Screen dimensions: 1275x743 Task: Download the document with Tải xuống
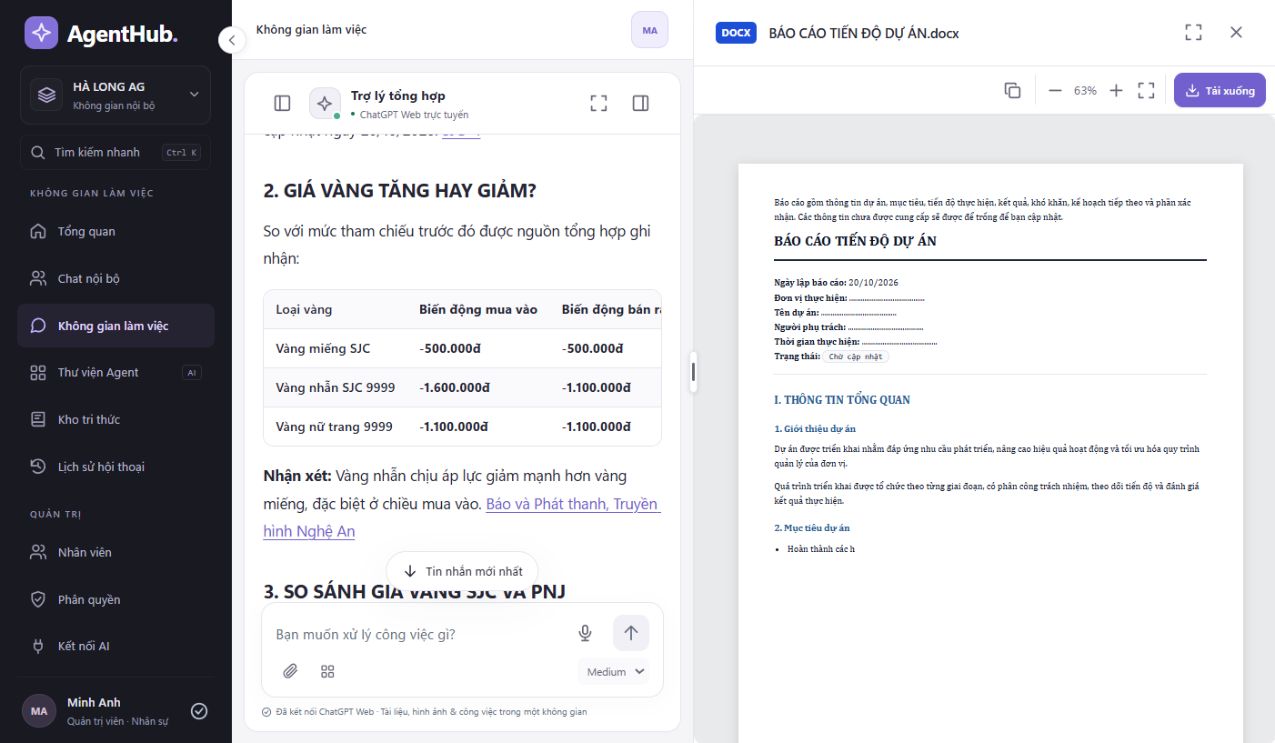click(1220, 90)
